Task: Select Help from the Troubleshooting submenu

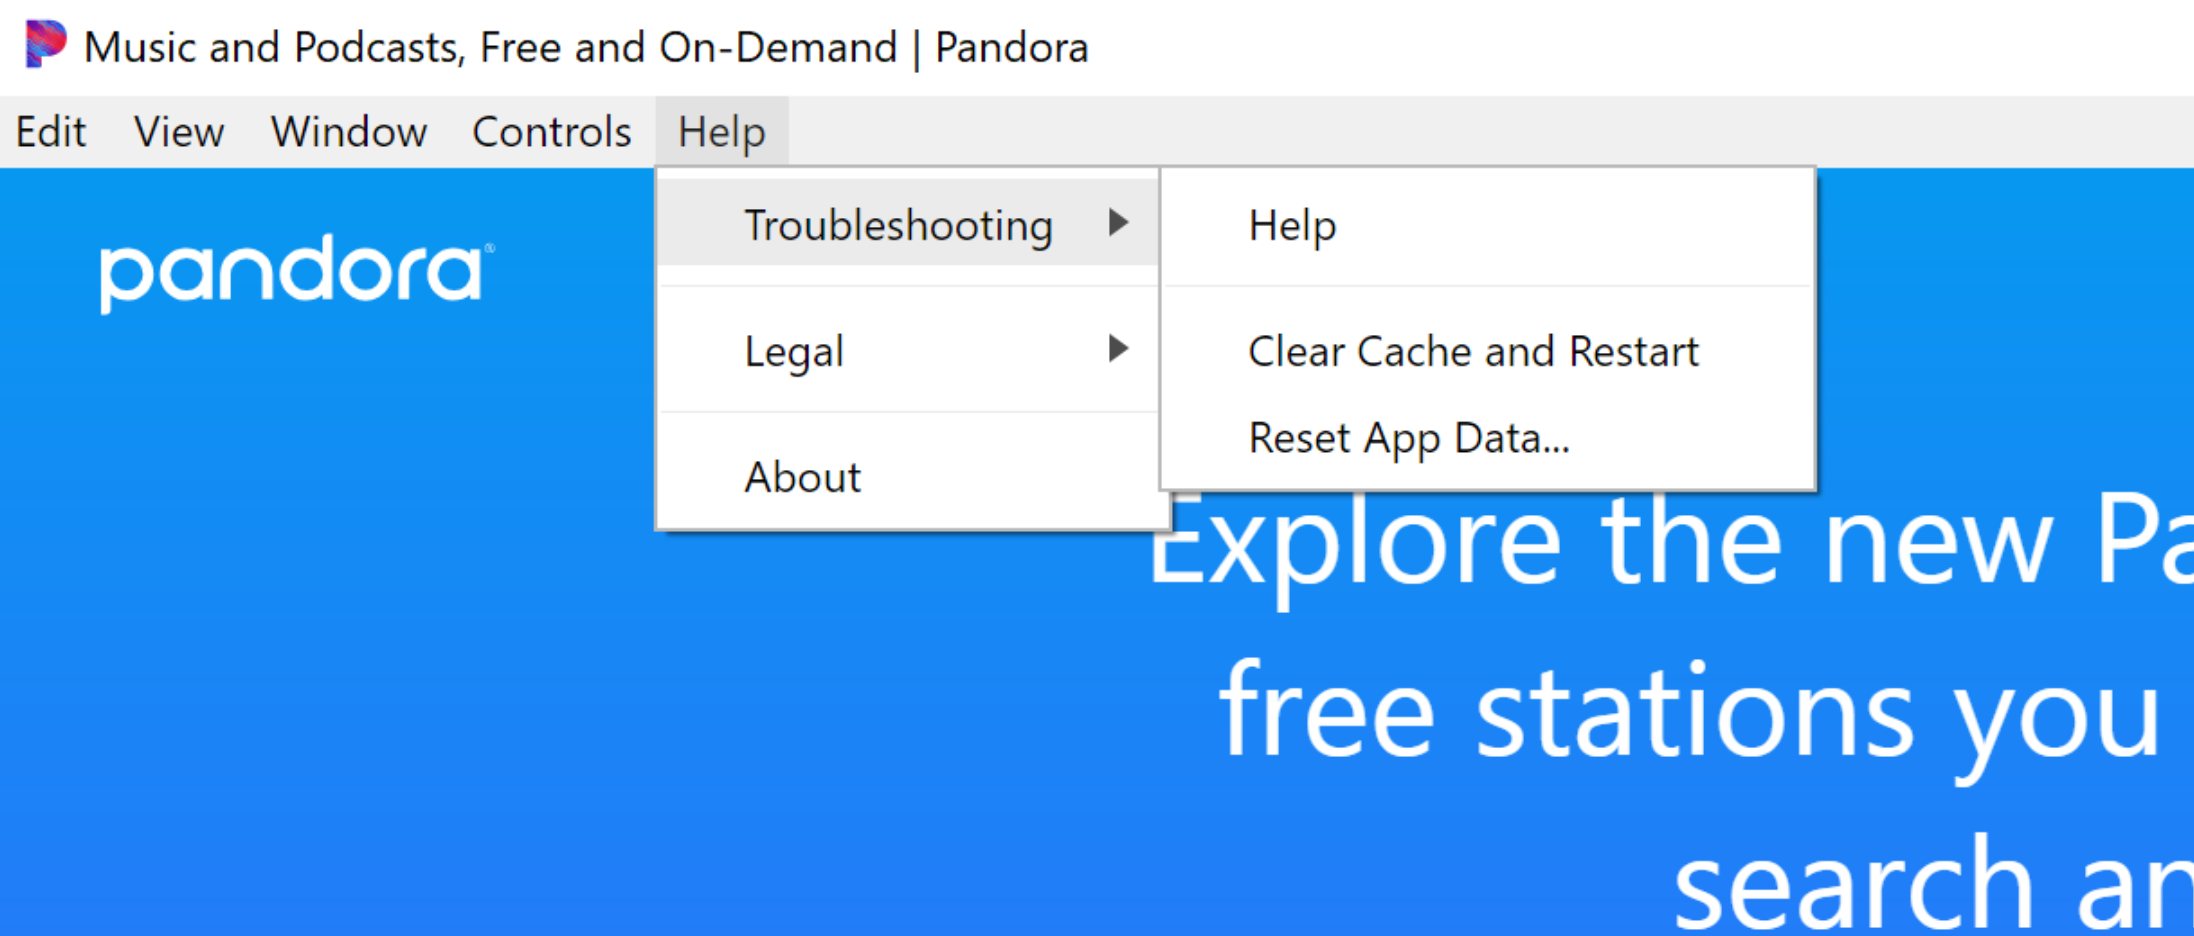Action: [x=1292, y=225]
